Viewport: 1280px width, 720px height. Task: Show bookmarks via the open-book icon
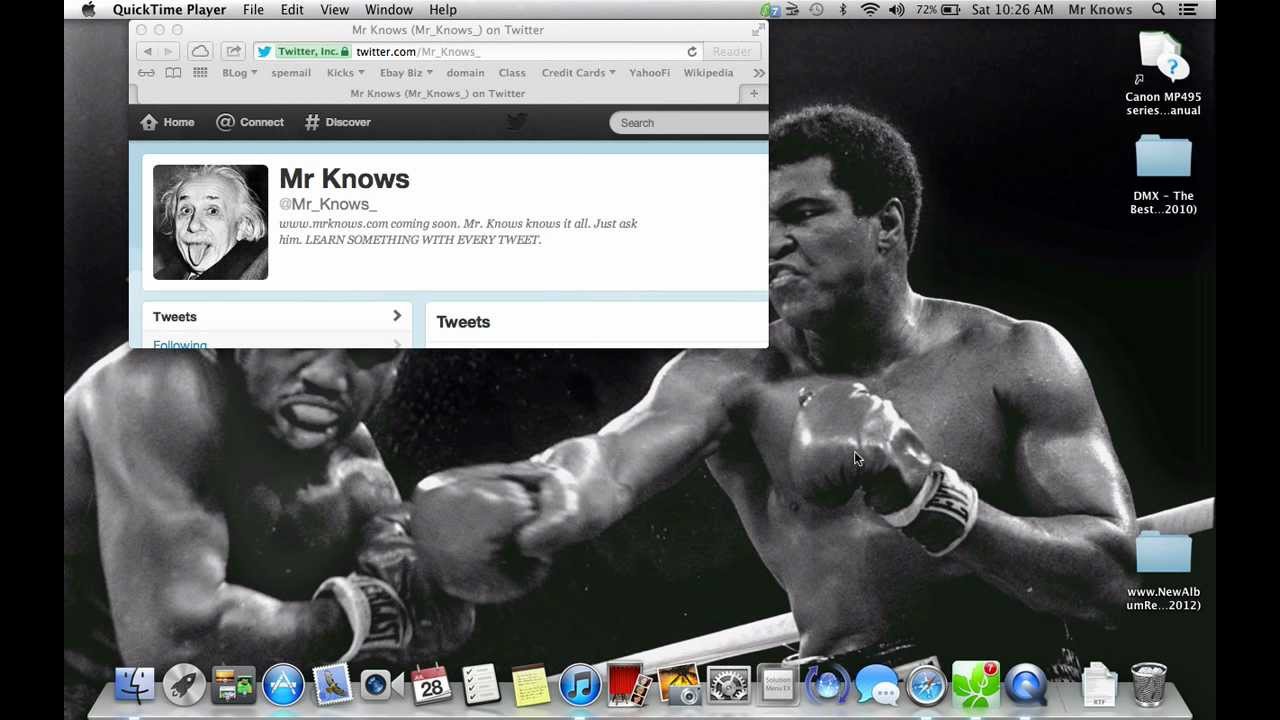(173, 73)
